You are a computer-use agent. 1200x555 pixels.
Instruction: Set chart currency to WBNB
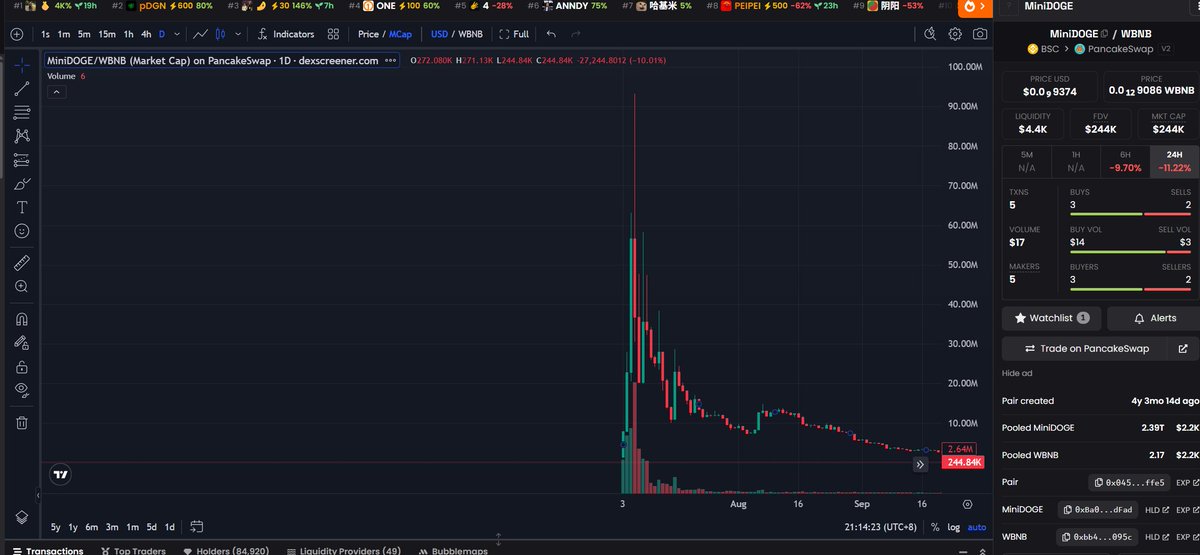470,34
